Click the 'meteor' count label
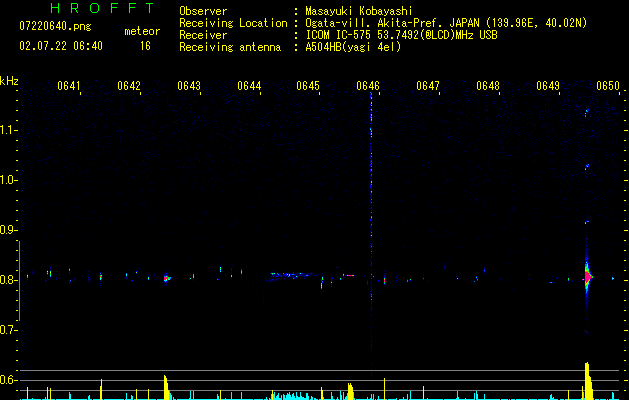The image size is (629, 400). [142, 31]
